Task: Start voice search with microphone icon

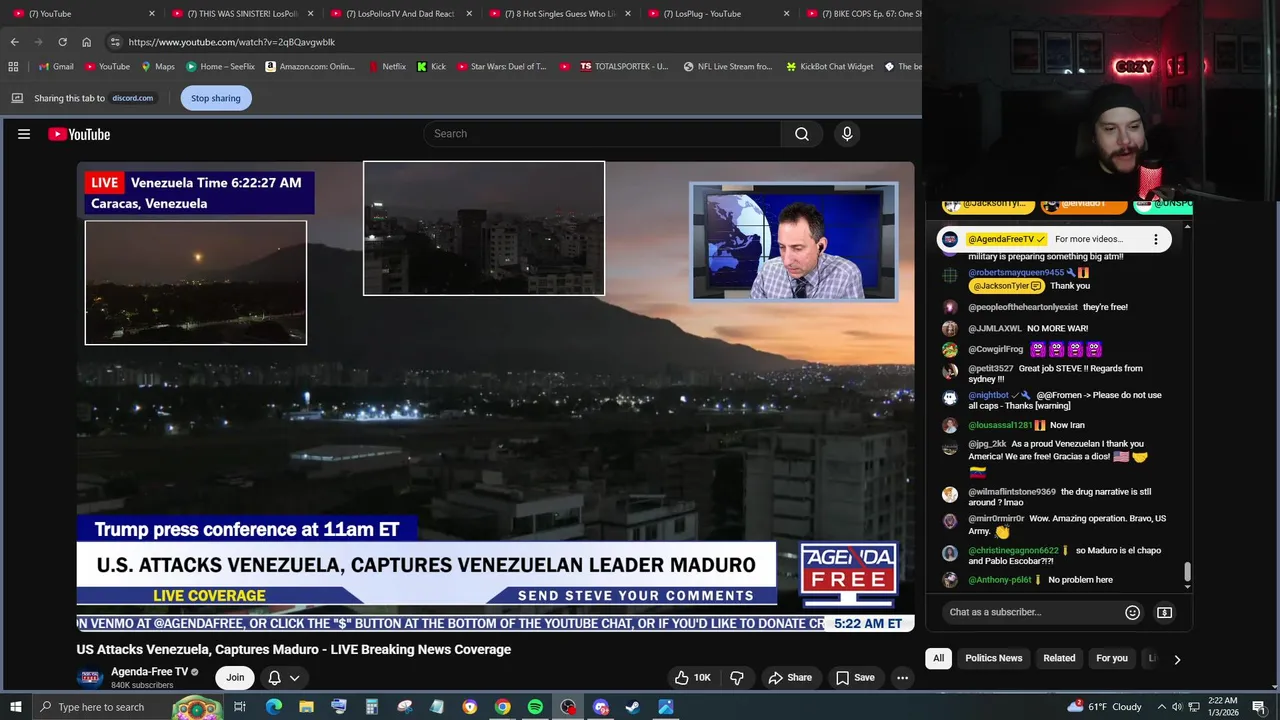Action: click(x=847, y=134)
